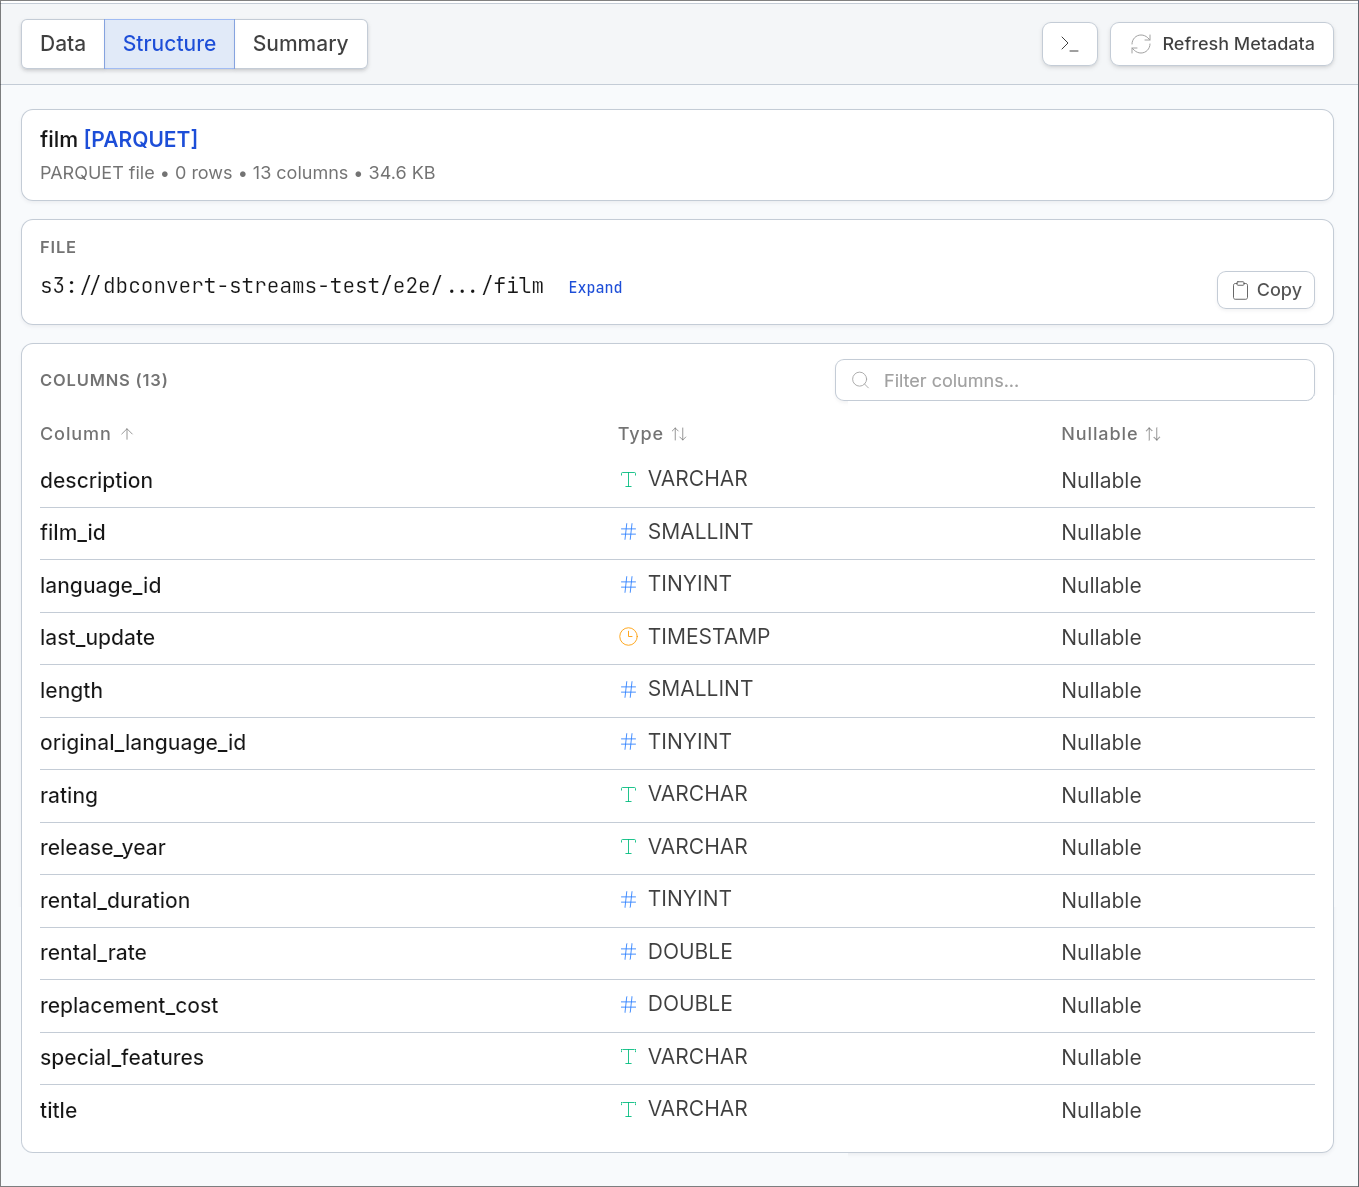Viewport: 1359px width, 1187px height.
Task: Sort by the Type header
Action: [x=652, y=434]
